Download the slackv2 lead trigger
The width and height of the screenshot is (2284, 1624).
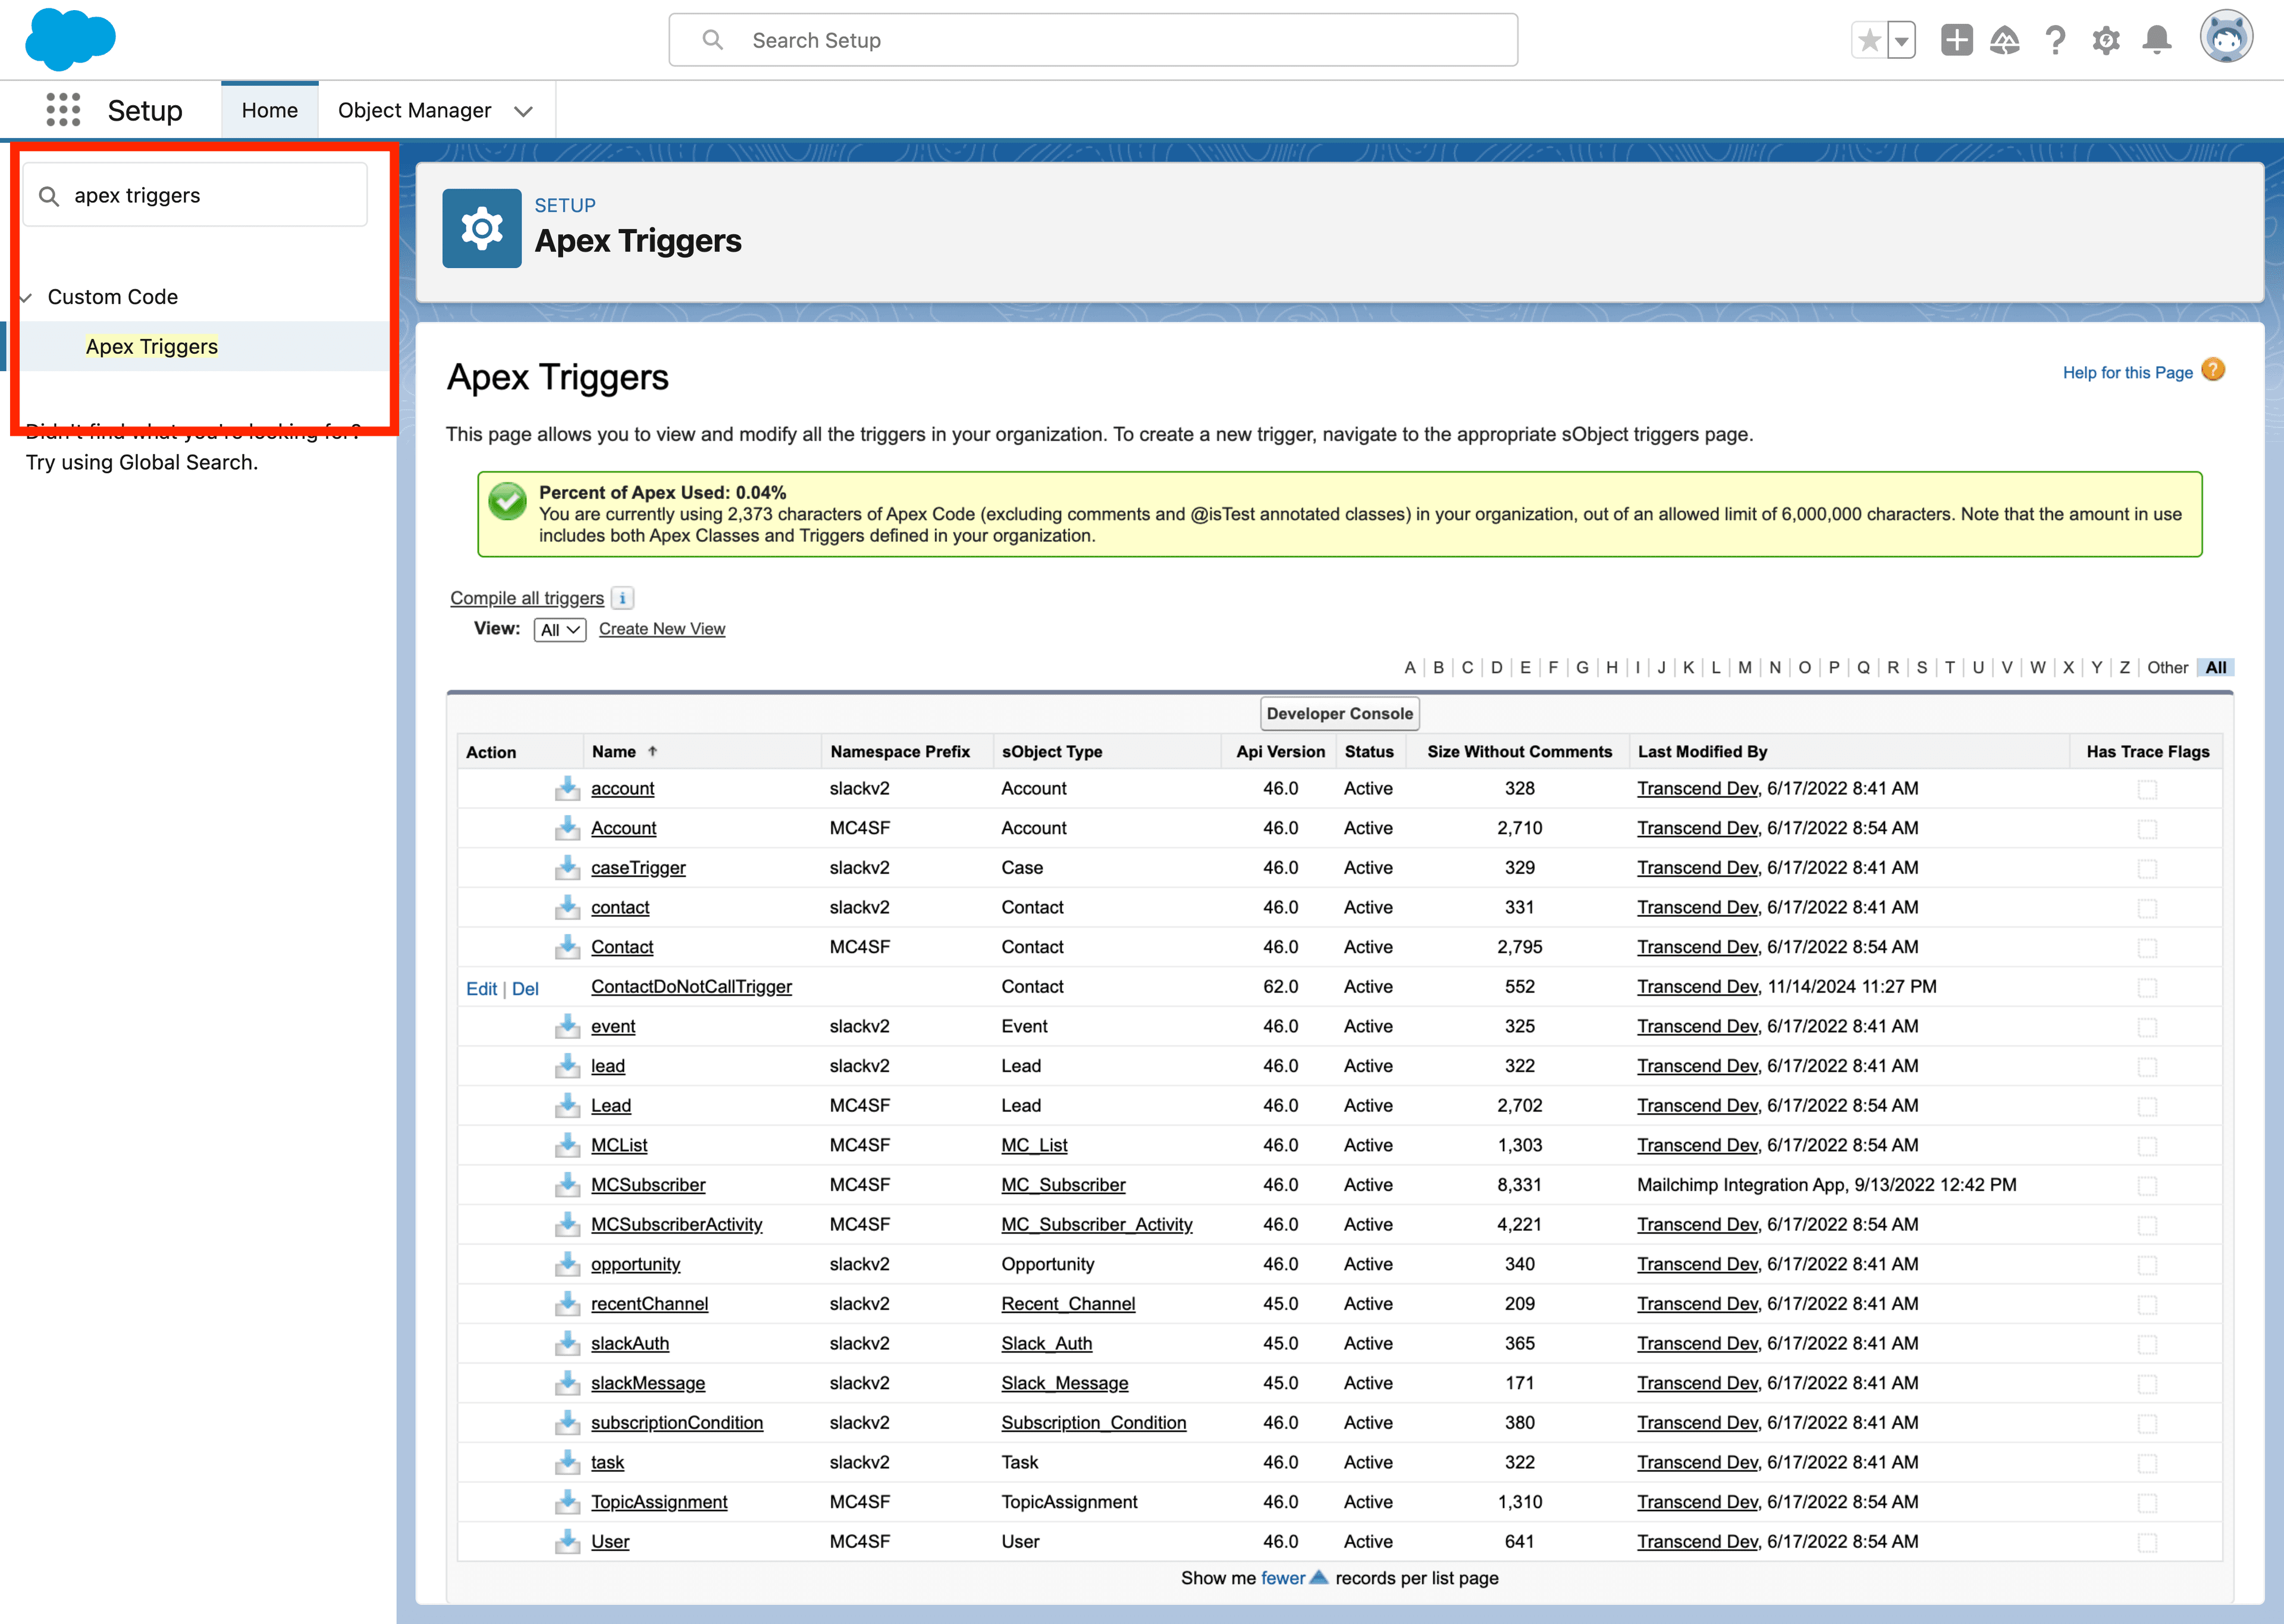point(567,1066)
